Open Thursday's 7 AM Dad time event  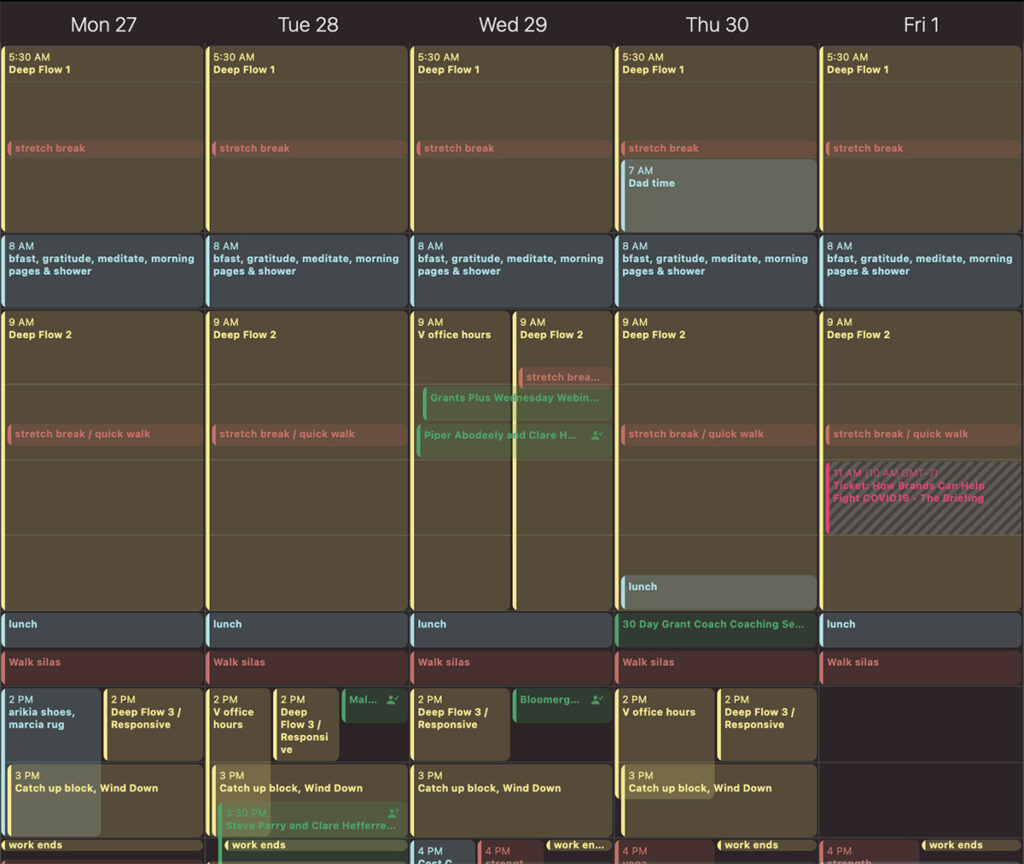pos(718,195)
